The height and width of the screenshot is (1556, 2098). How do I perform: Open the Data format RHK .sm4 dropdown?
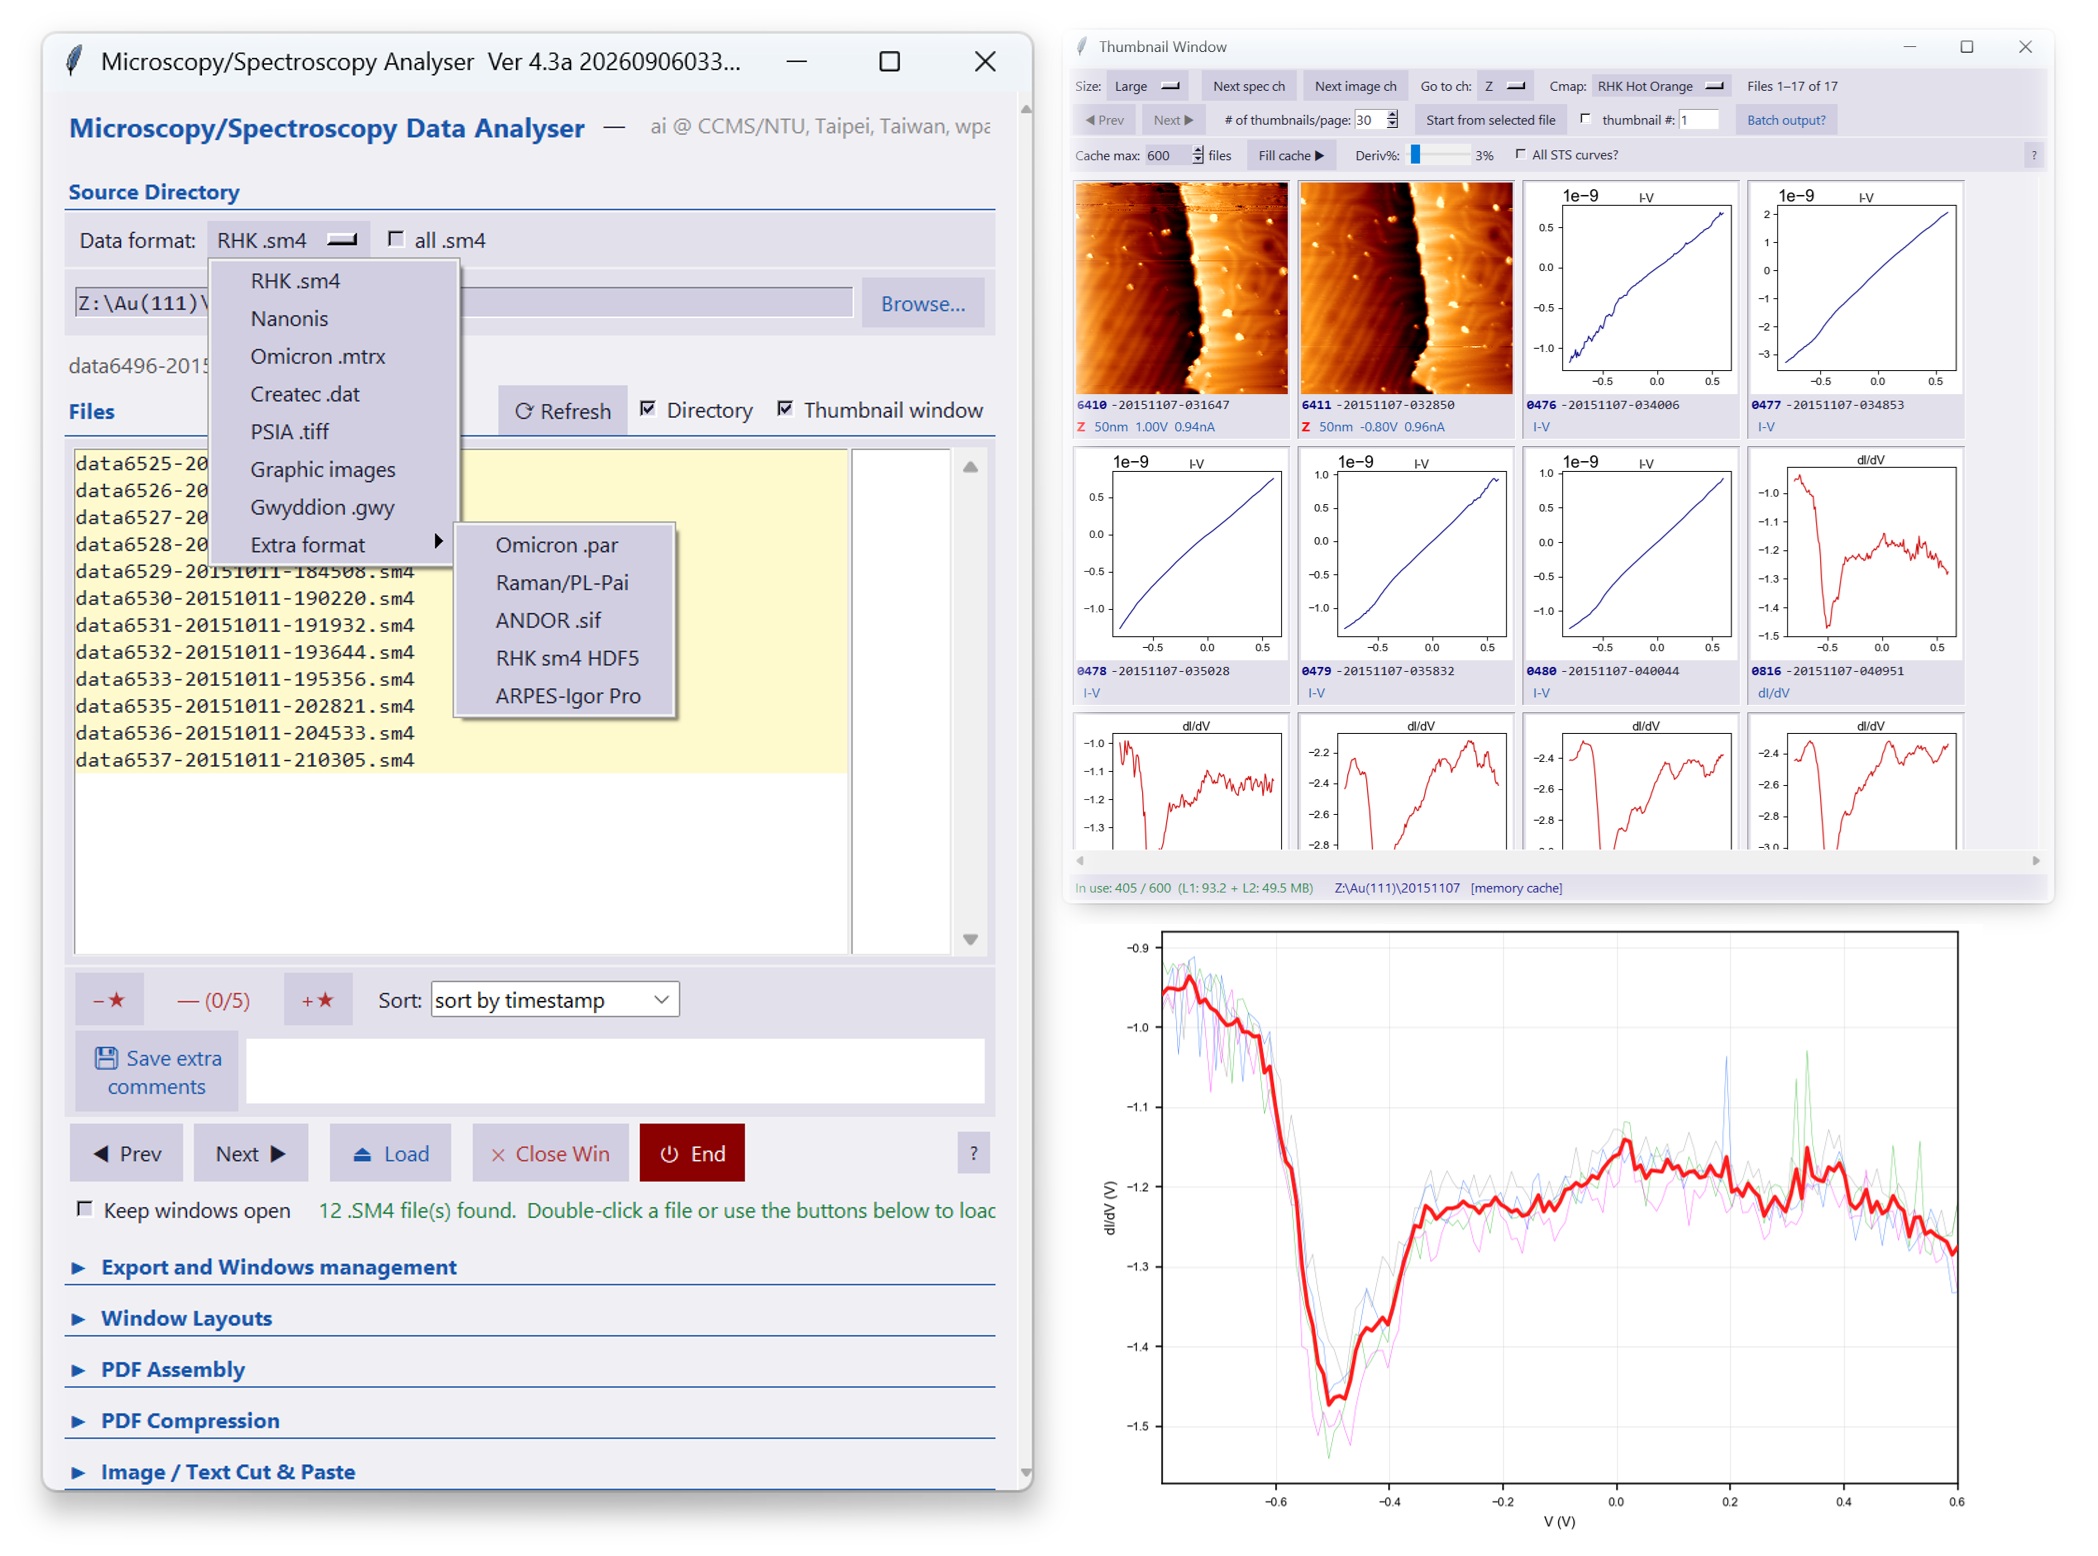point(288,240)
